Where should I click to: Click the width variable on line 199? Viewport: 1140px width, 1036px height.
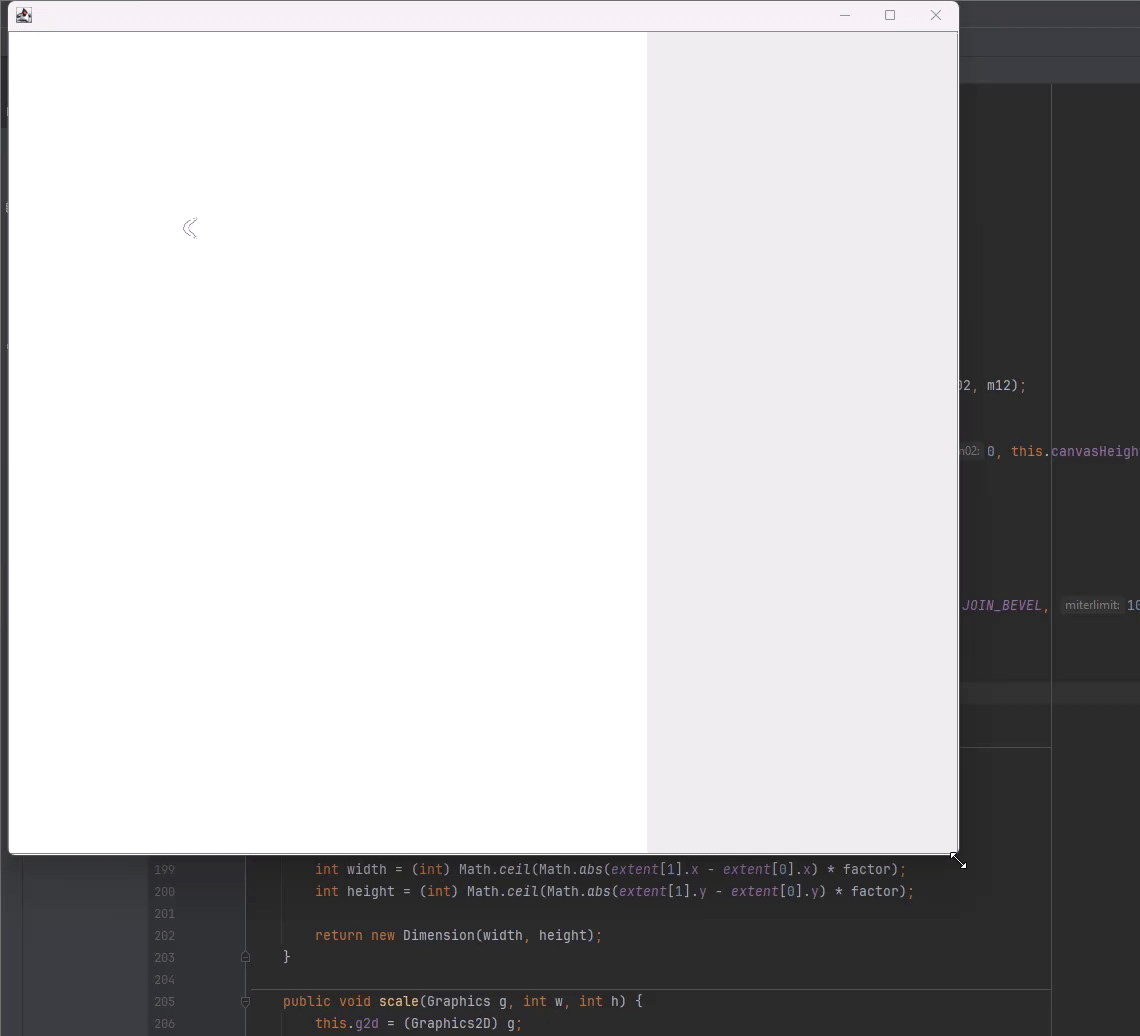[366, 869]
